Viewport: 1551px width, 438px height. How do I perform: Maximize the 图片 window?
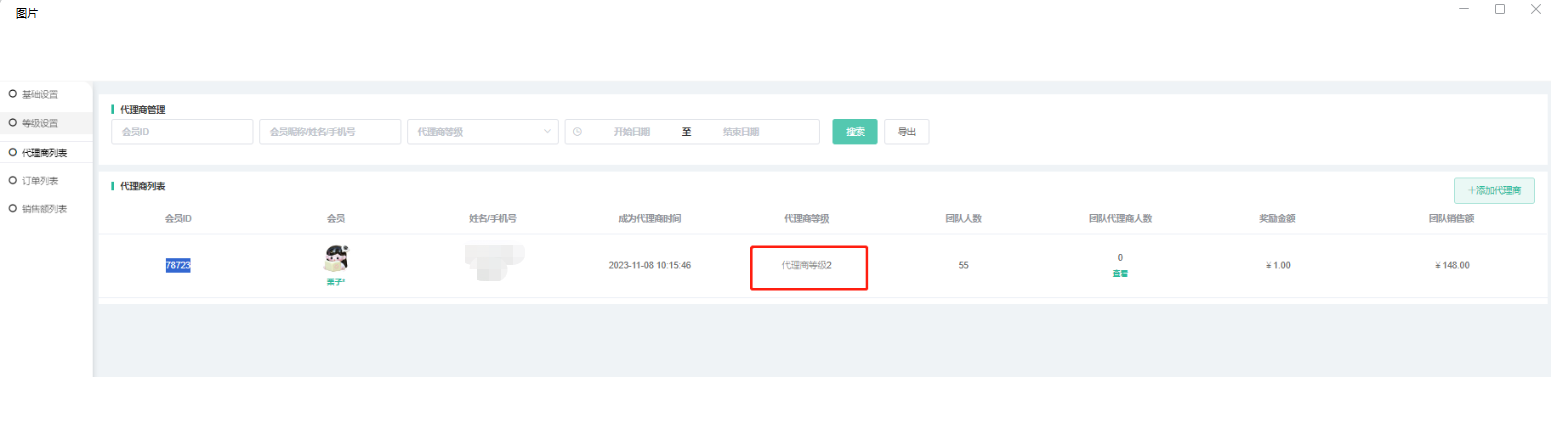point(1499,9)
